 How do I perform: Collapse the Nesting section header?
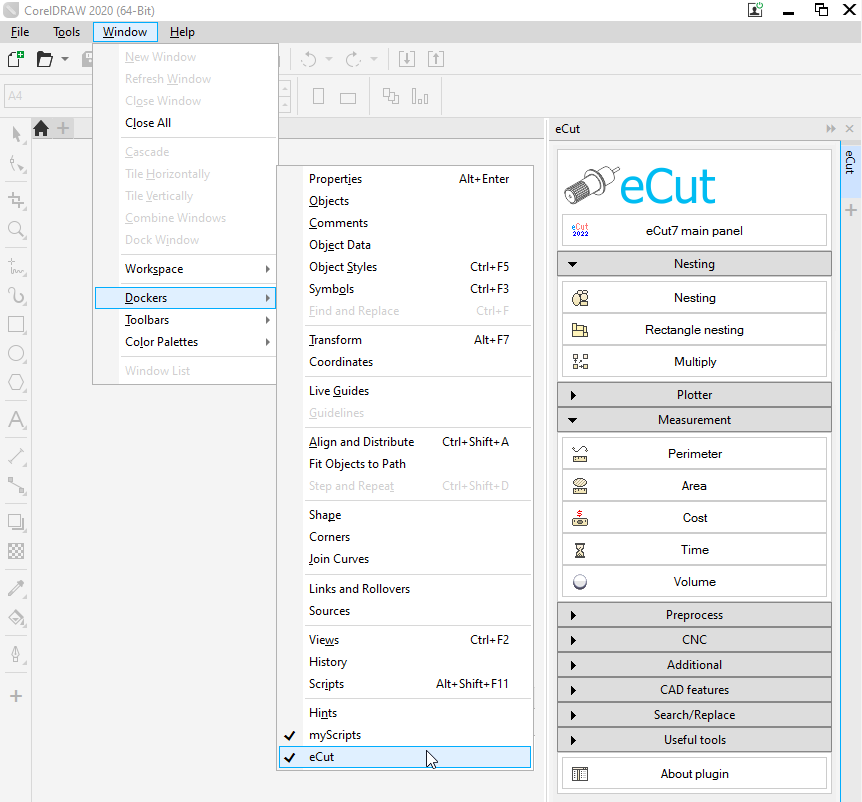click(694, 264)
